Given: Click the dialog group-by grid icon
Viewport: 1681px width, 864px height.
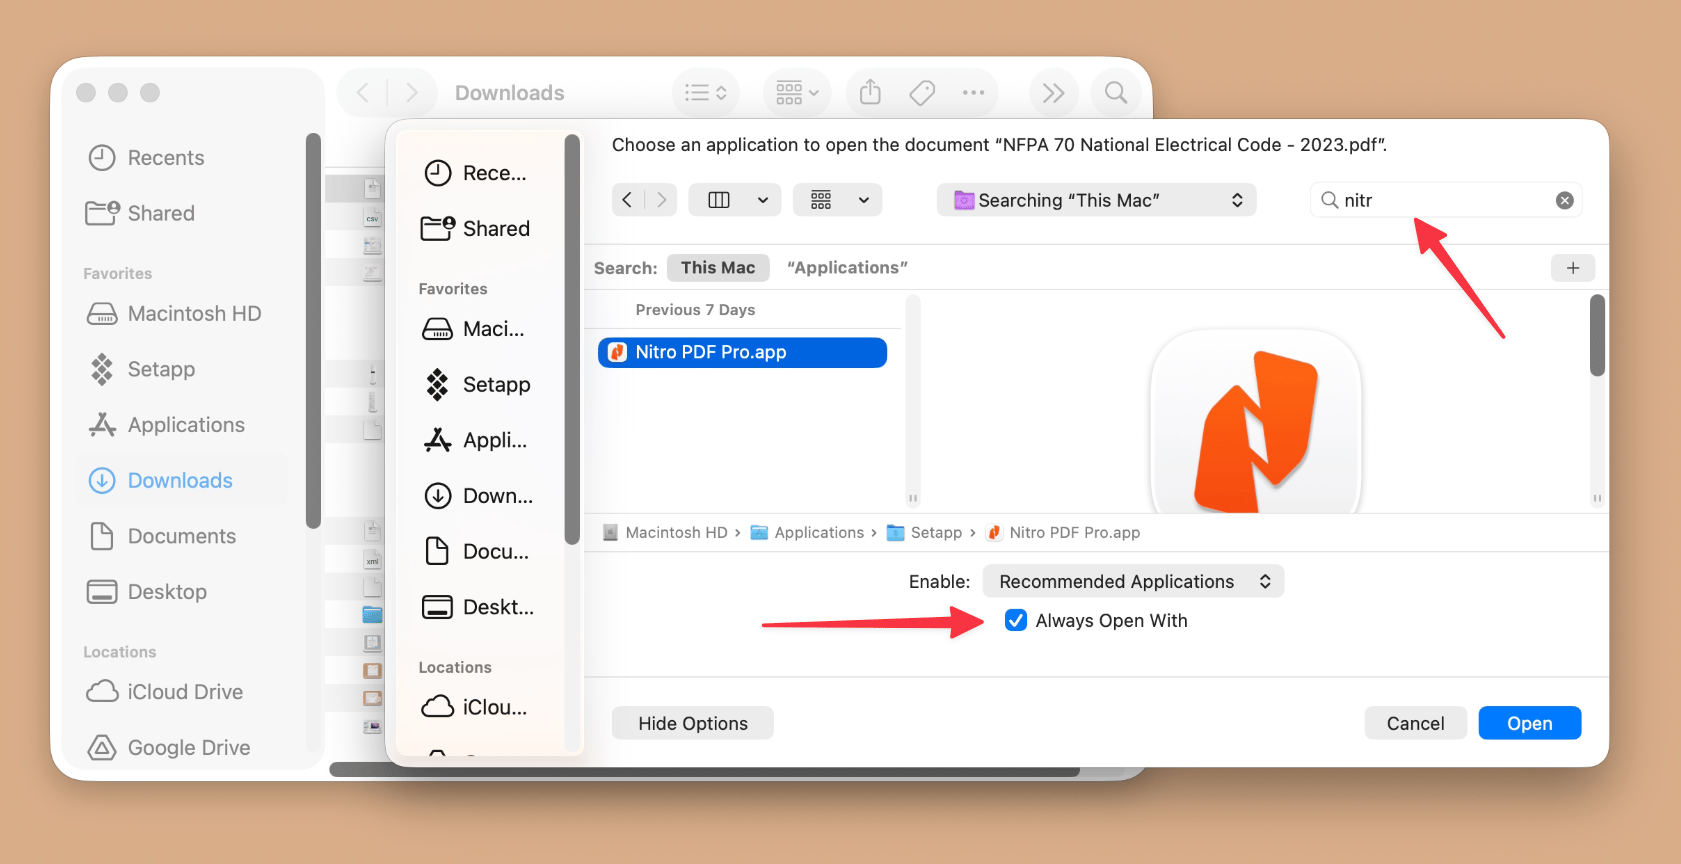Looking at the screenshot, I should tap(821, 200).
